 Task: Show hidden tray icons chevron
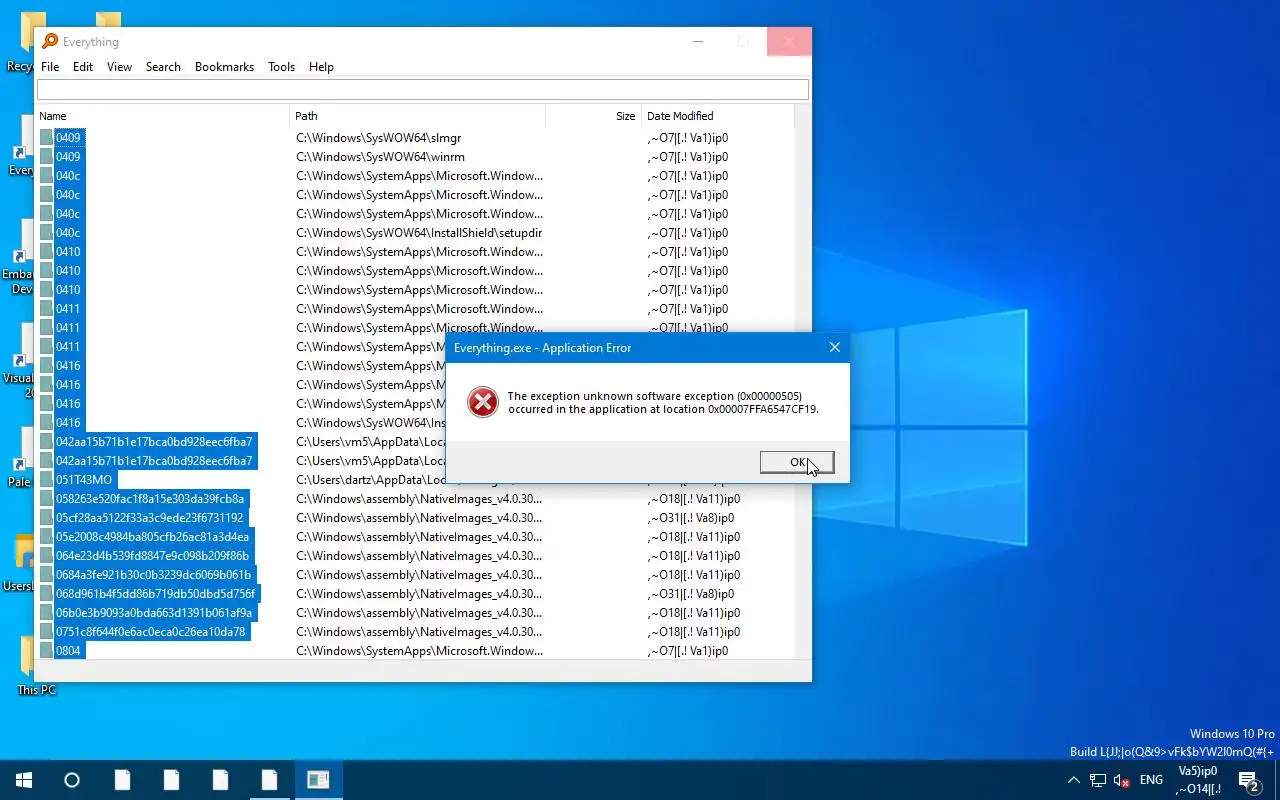coord(1073,780)
